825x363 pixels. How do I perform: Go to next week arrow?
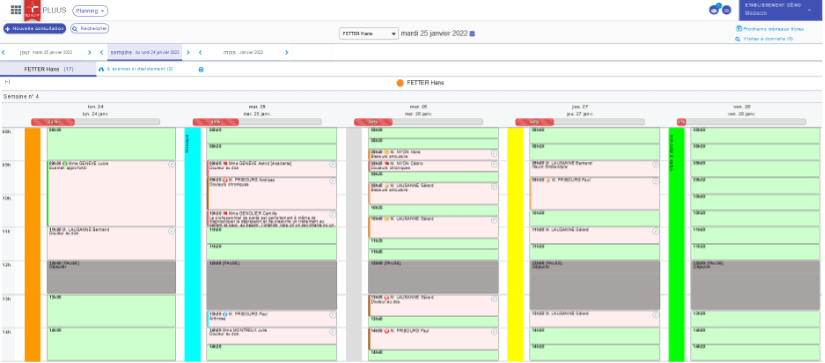[x=188, y=53]
